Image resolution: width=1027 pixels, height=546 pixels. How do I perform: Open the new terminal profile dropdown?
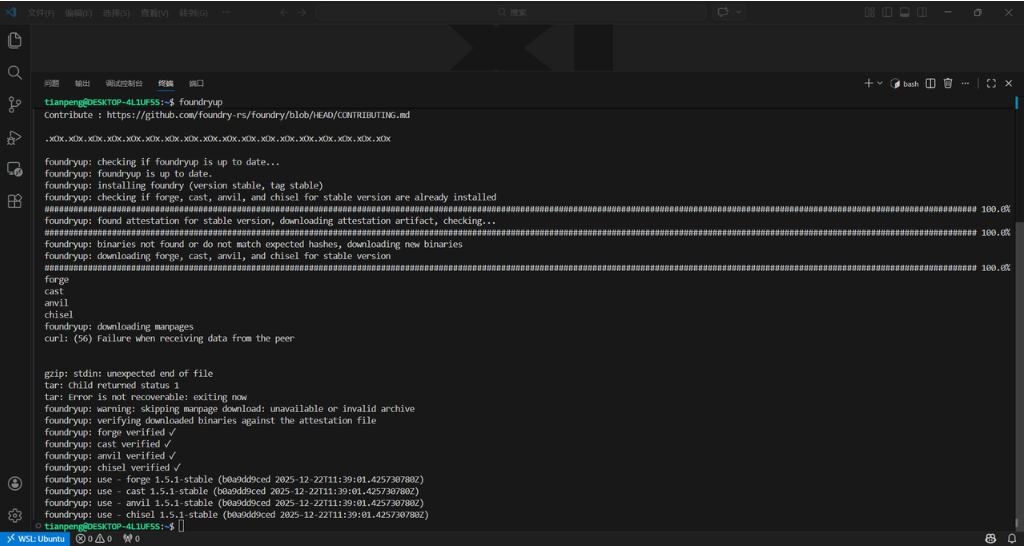tap(880, 83)
